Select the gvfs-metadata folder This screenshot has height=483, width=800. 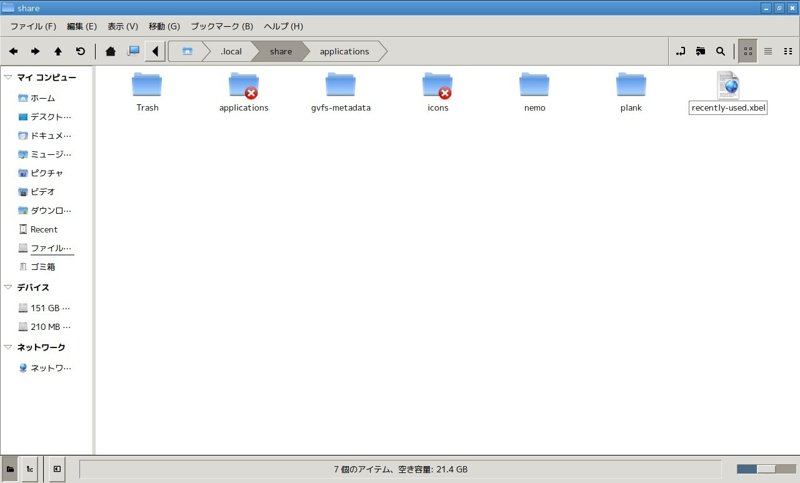pyautogui.click(x=341, y=92)
